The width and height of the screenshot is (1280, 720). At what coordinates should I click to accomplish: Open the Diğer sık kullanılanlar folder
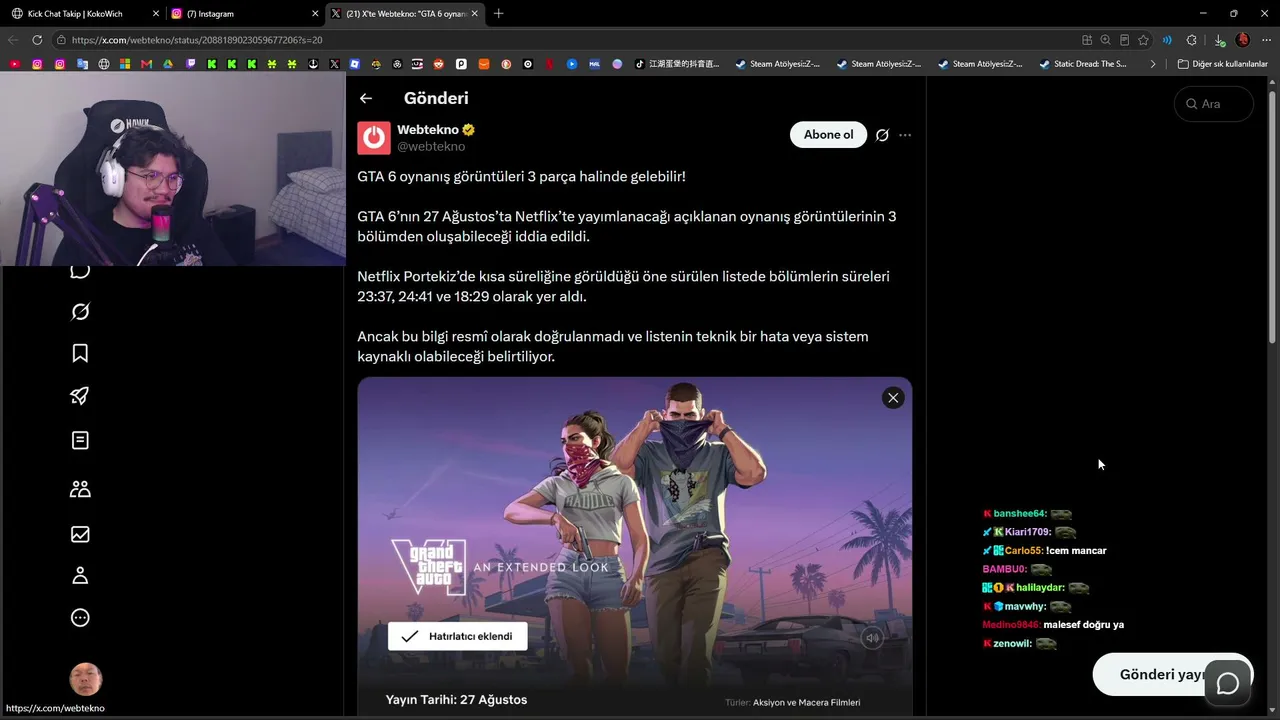[x=1222, y=64]
